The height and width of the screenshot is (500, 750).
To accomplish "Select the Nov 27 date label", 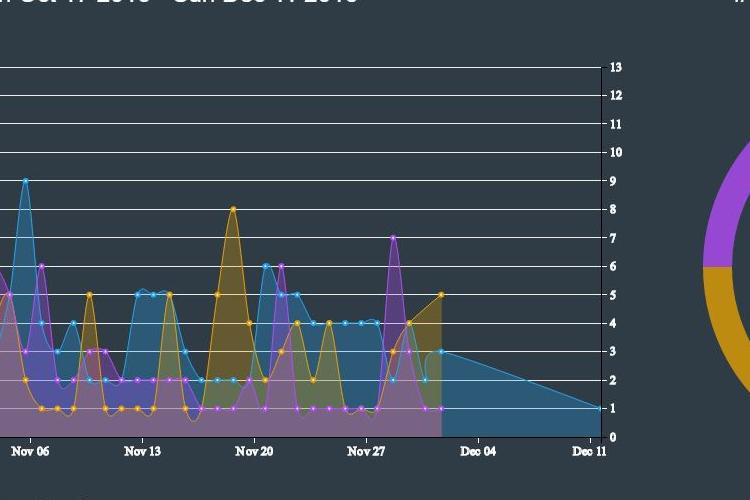I will click(x=366, y=452).
